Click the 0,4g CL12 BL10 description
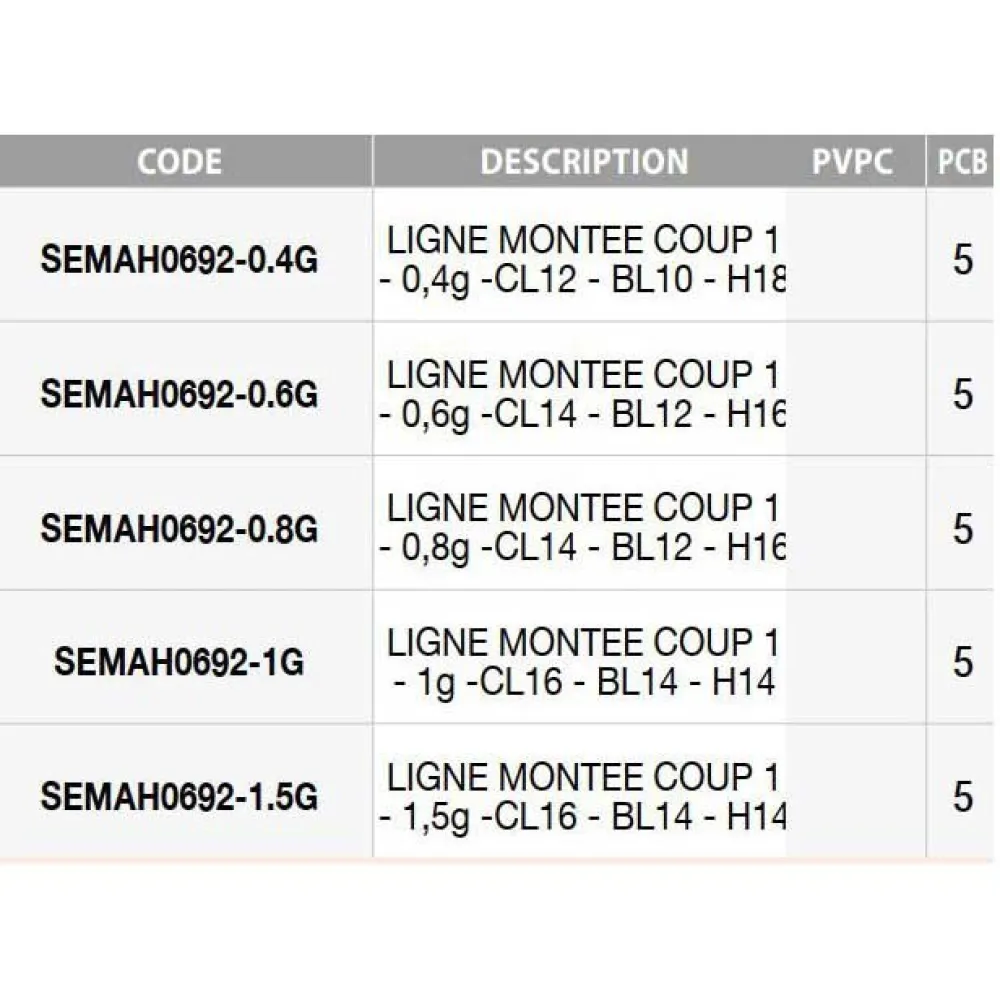Screen dimensions: 1000x1000 [x=582, y=260]
